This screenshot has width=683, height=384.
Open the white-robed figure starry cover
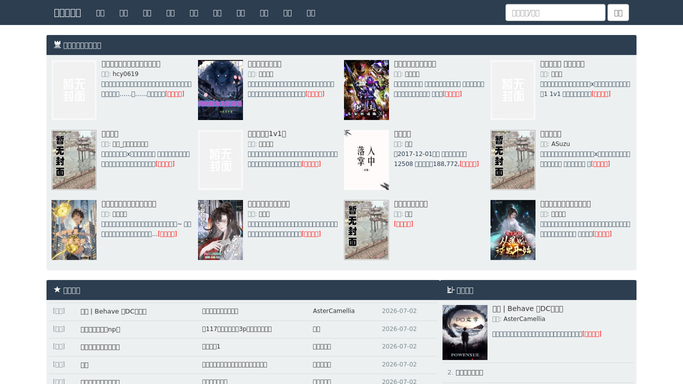tap(513, 230)
